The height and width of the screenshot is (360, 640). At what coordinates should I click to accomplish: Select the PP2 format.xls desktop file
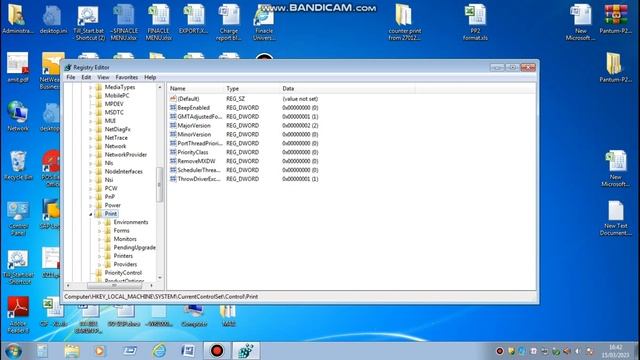point(476,22)
